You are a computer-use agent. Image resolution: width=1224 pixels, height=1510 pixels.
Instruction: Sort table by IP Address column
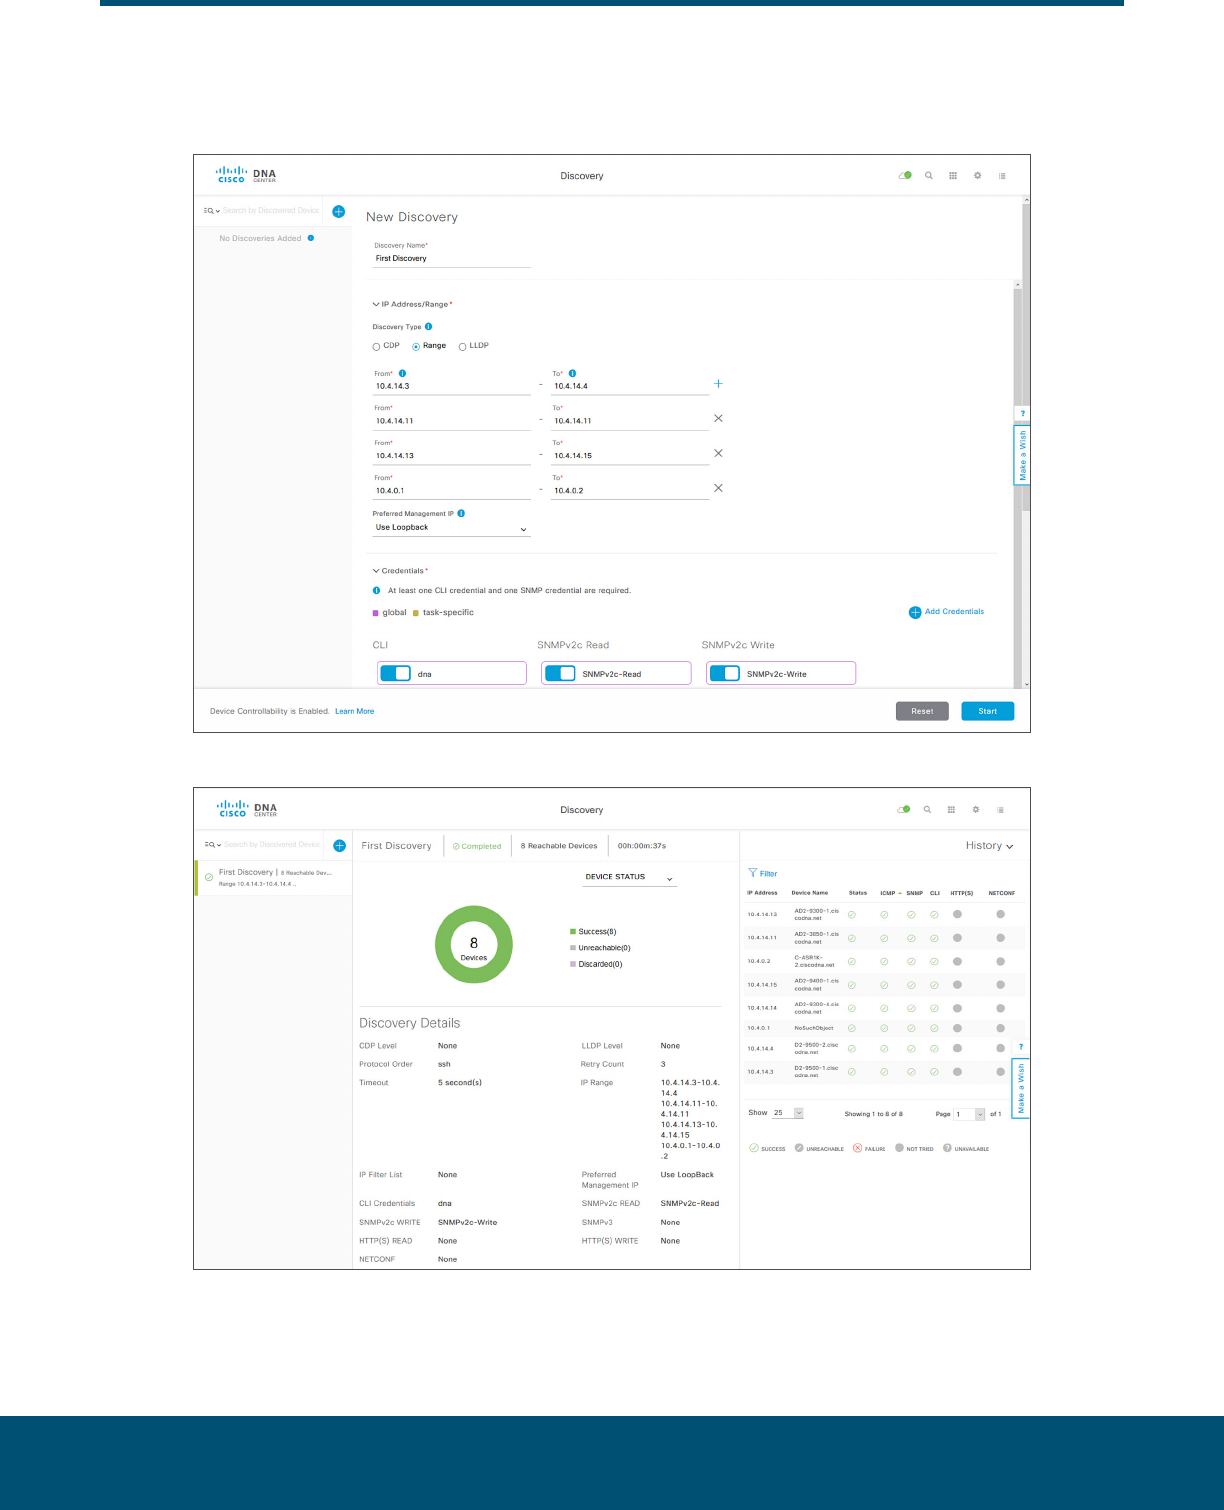point(762,893)
